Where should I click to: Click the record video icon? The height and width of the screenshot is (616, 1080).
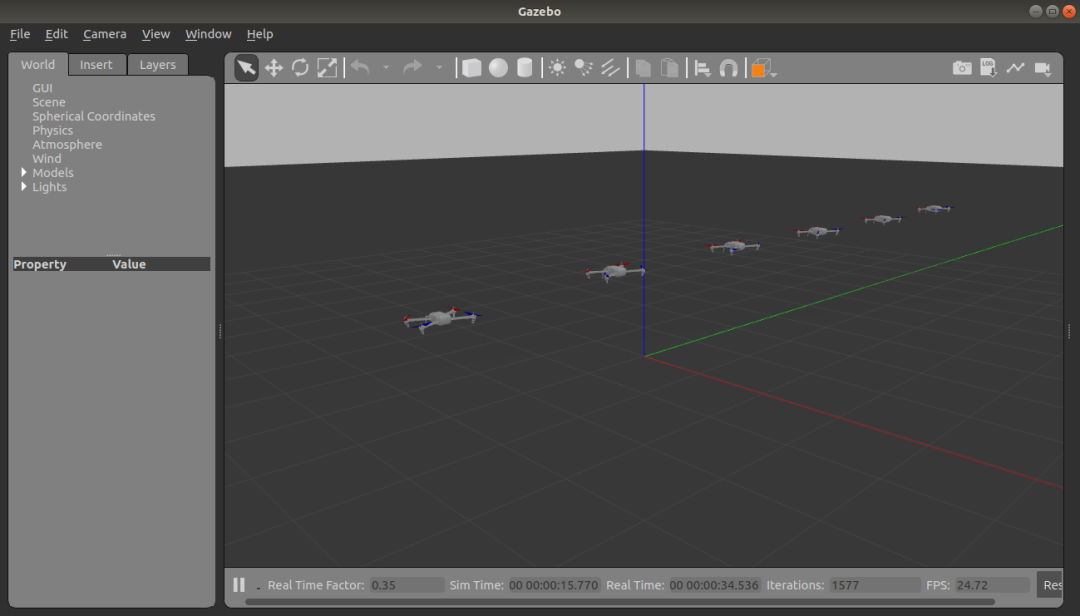[1043, 68]
